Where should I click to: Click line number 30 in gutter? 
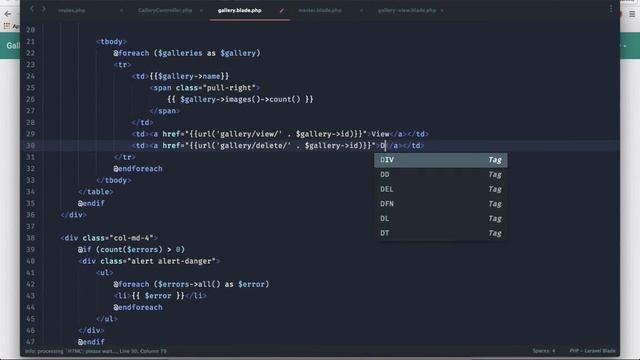pyautogui.click(x=31, y=146)
